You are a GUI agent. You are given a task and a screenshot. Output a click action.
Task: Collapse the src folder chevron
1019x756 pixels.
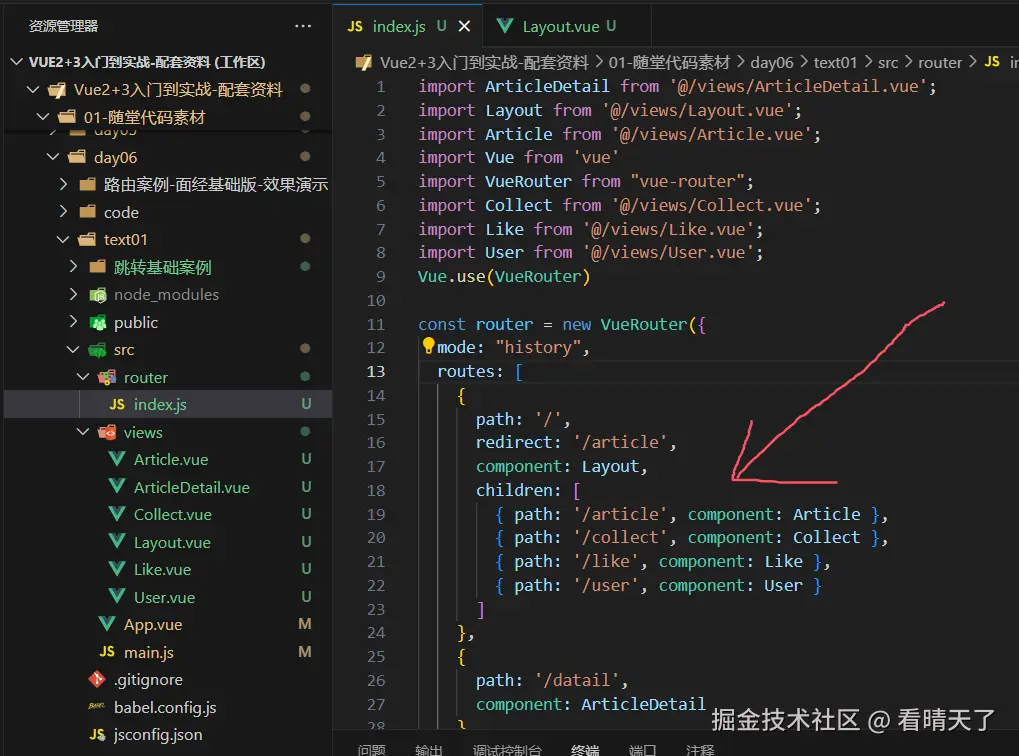[x=73, y=349]
